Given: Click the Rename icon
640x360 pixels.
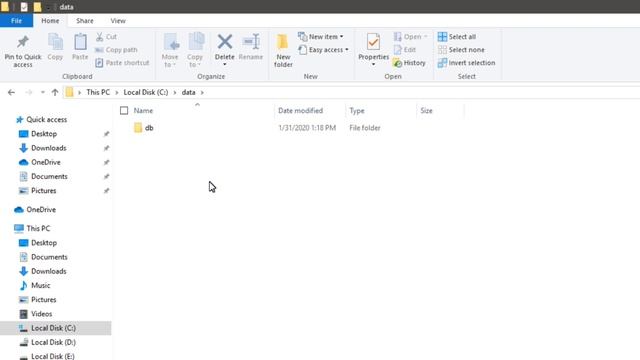Looking at the screenshot, I should [251, 42].
